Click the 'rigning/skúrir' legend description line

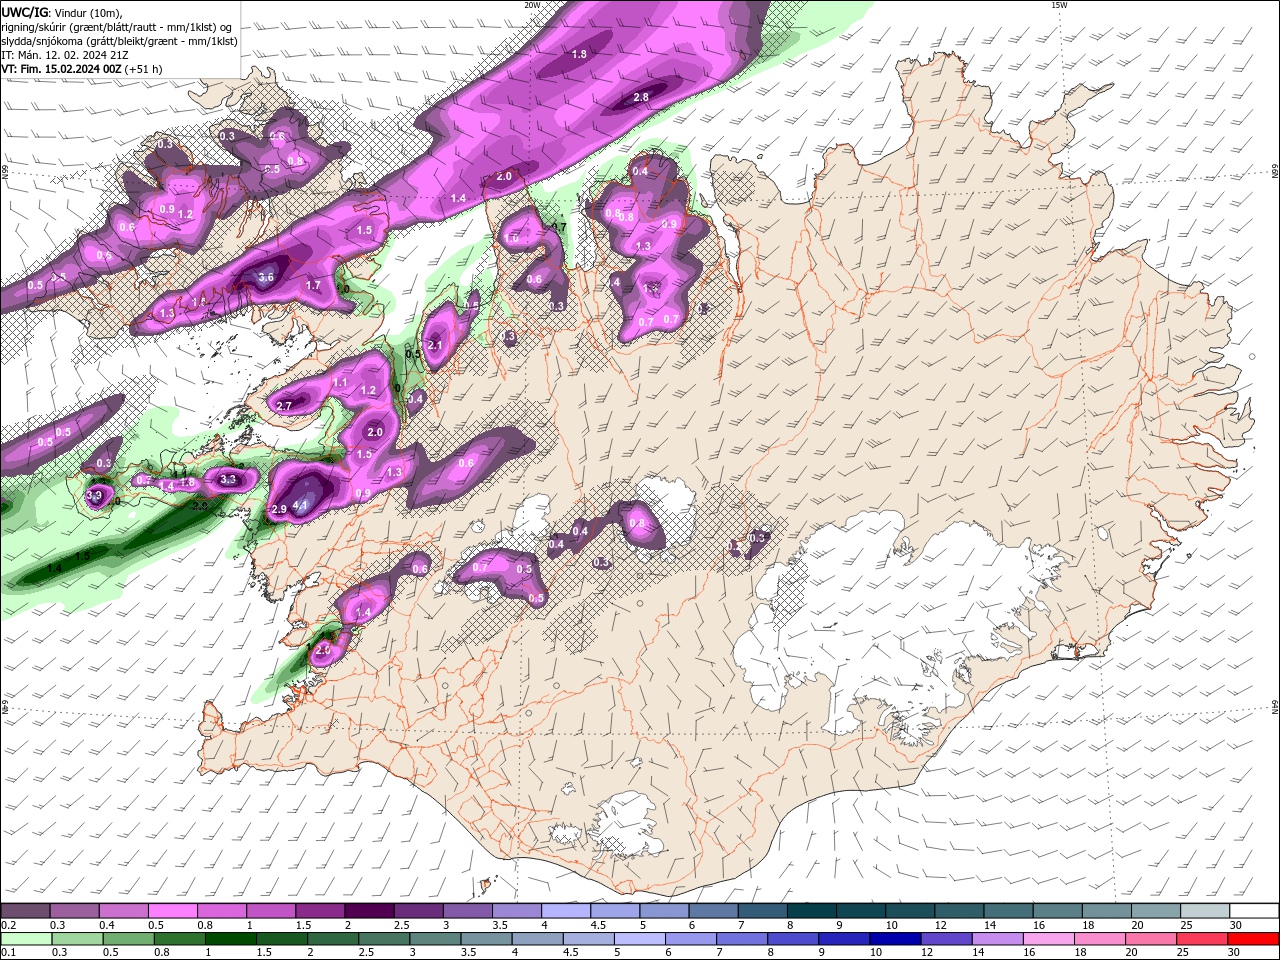tap(117, 27)
